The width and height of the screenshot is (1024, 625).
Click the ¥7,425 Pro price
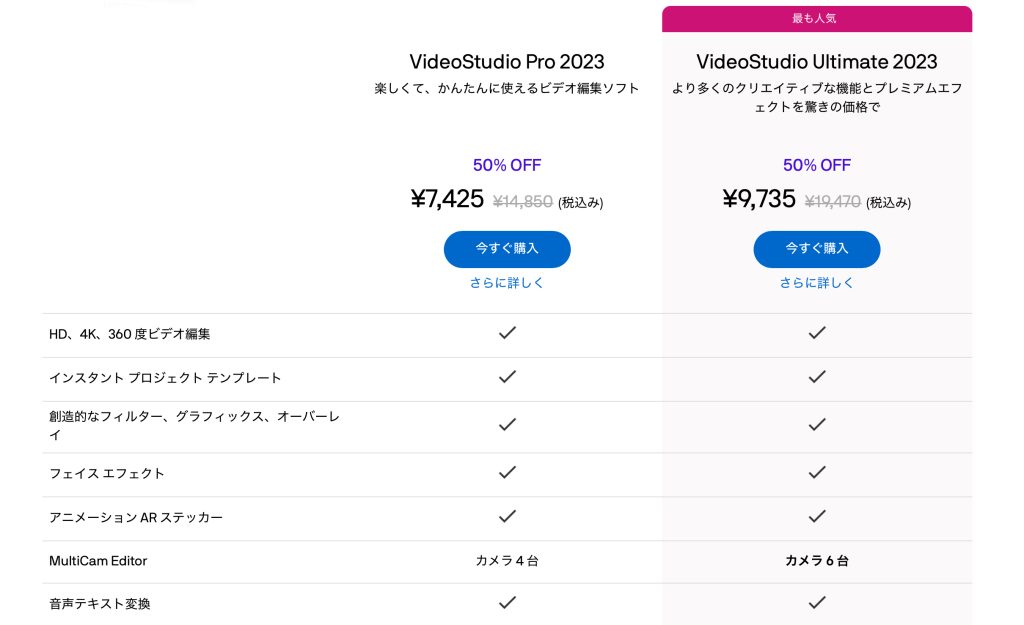(448, 199)
